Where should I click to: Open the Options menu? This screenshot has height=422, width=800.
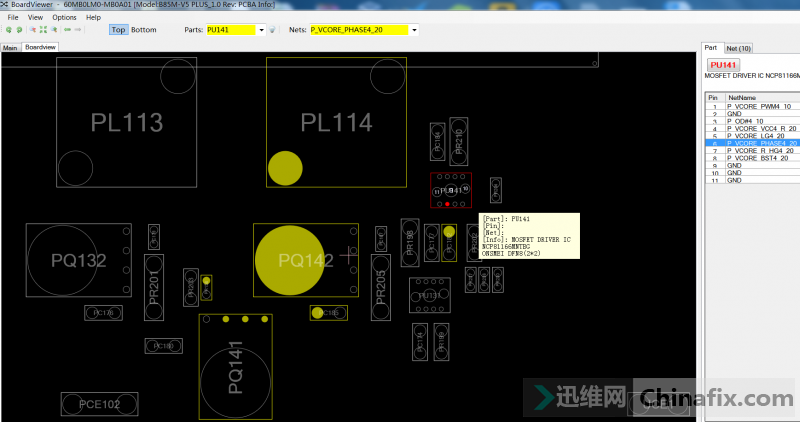[64, 17]
